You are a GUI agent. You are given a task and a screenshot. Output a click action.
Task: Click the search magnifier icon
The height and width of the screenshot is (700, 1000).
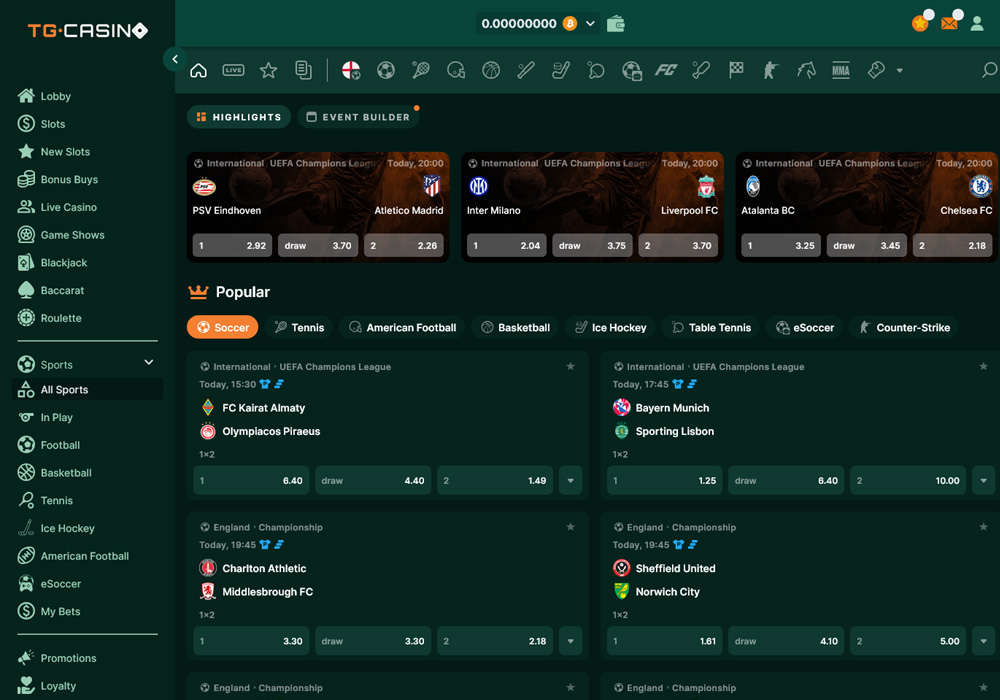point(988,70)
